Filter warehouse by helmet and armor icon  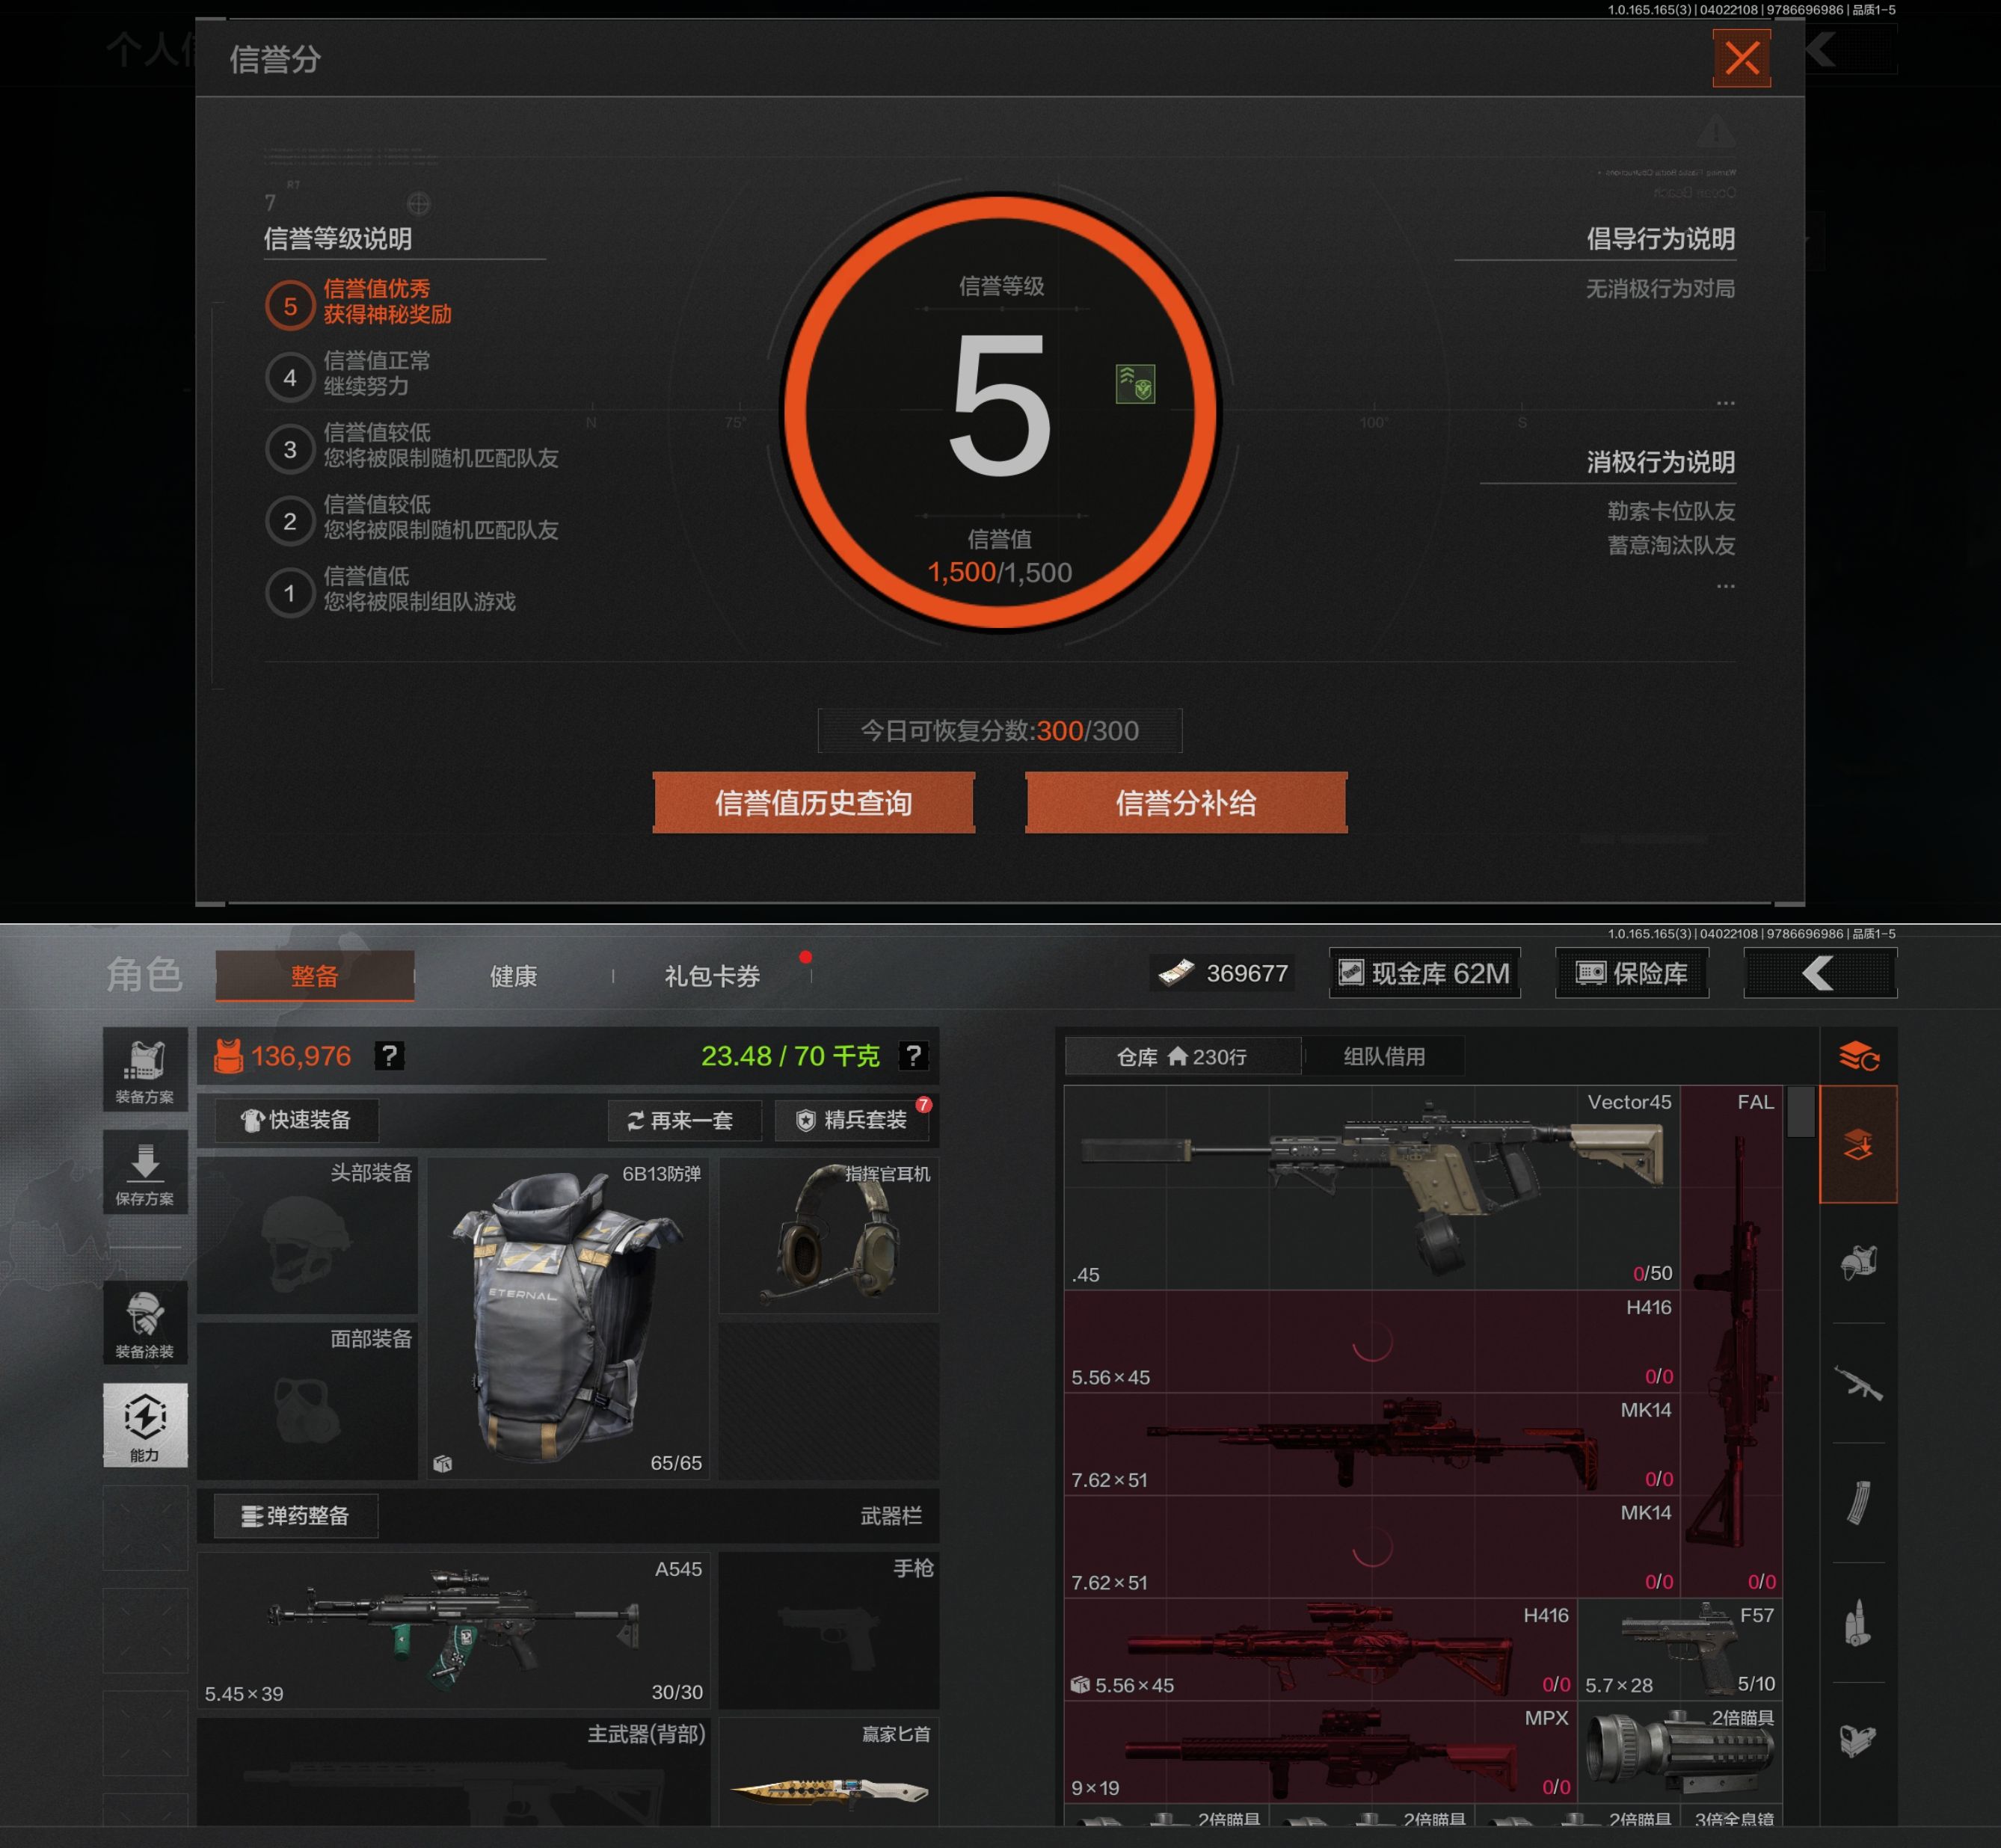(x=1858, y=1263)
